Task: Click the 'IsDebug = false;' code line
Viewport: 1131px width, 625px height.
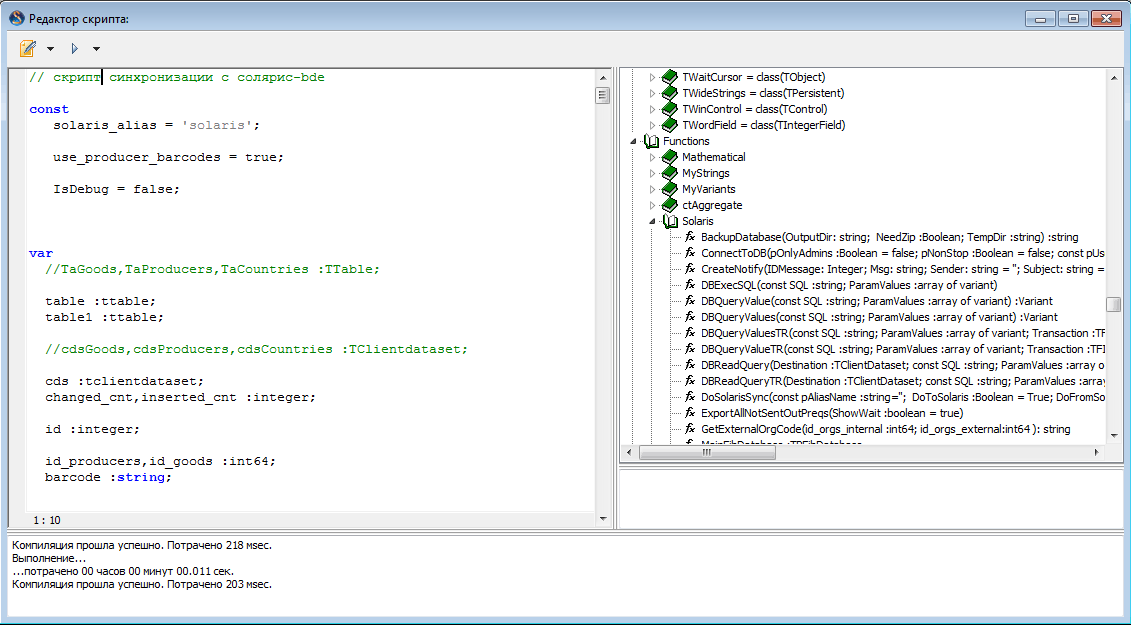Action: (116, 189)
